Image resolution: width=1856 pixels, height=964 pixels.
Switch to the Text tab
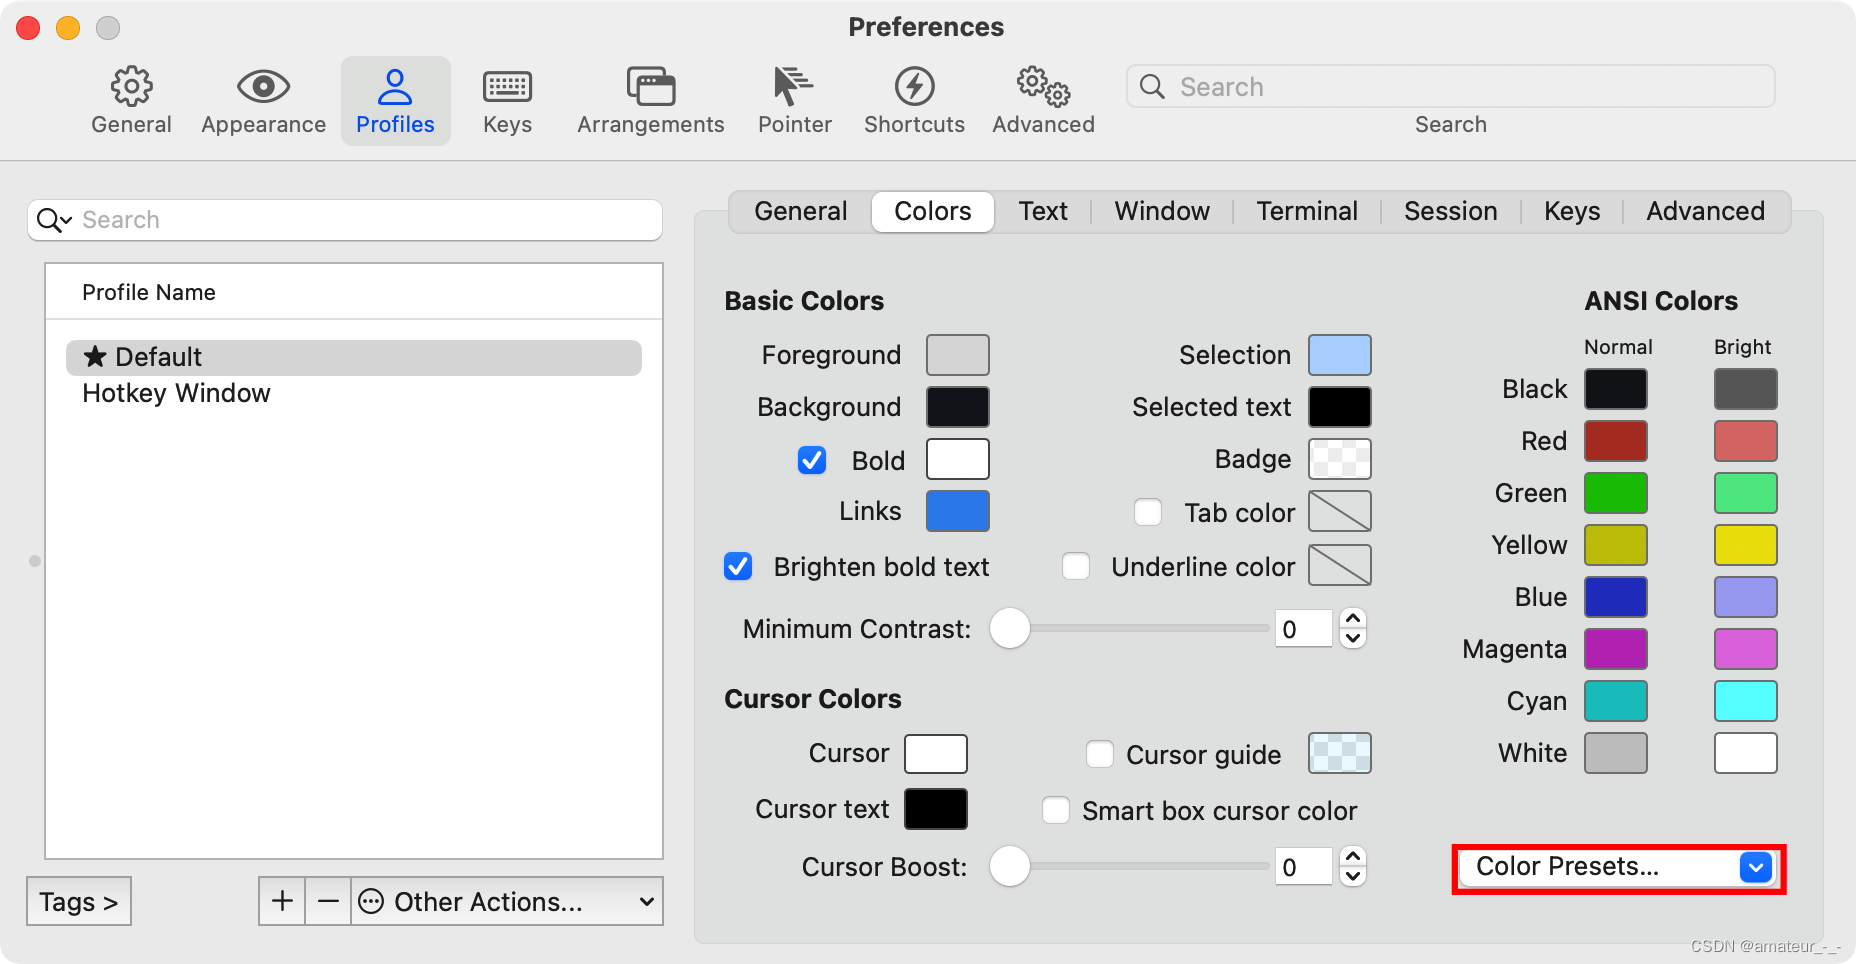1043,211
